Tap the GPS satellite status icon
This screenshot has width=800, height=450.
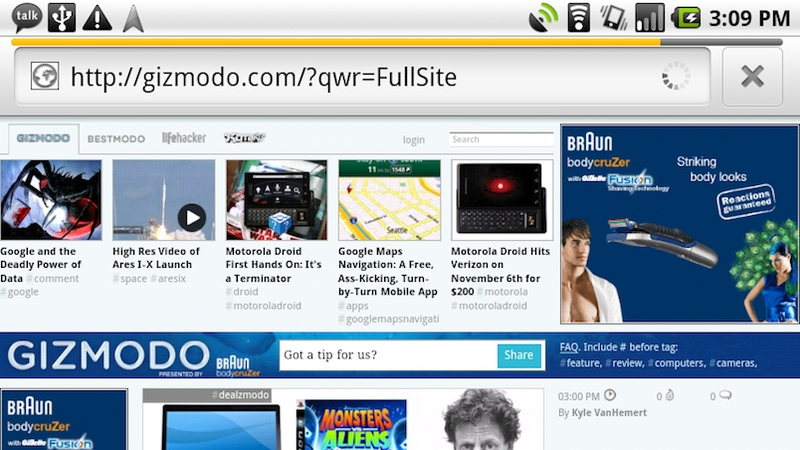tap(543, 18)
